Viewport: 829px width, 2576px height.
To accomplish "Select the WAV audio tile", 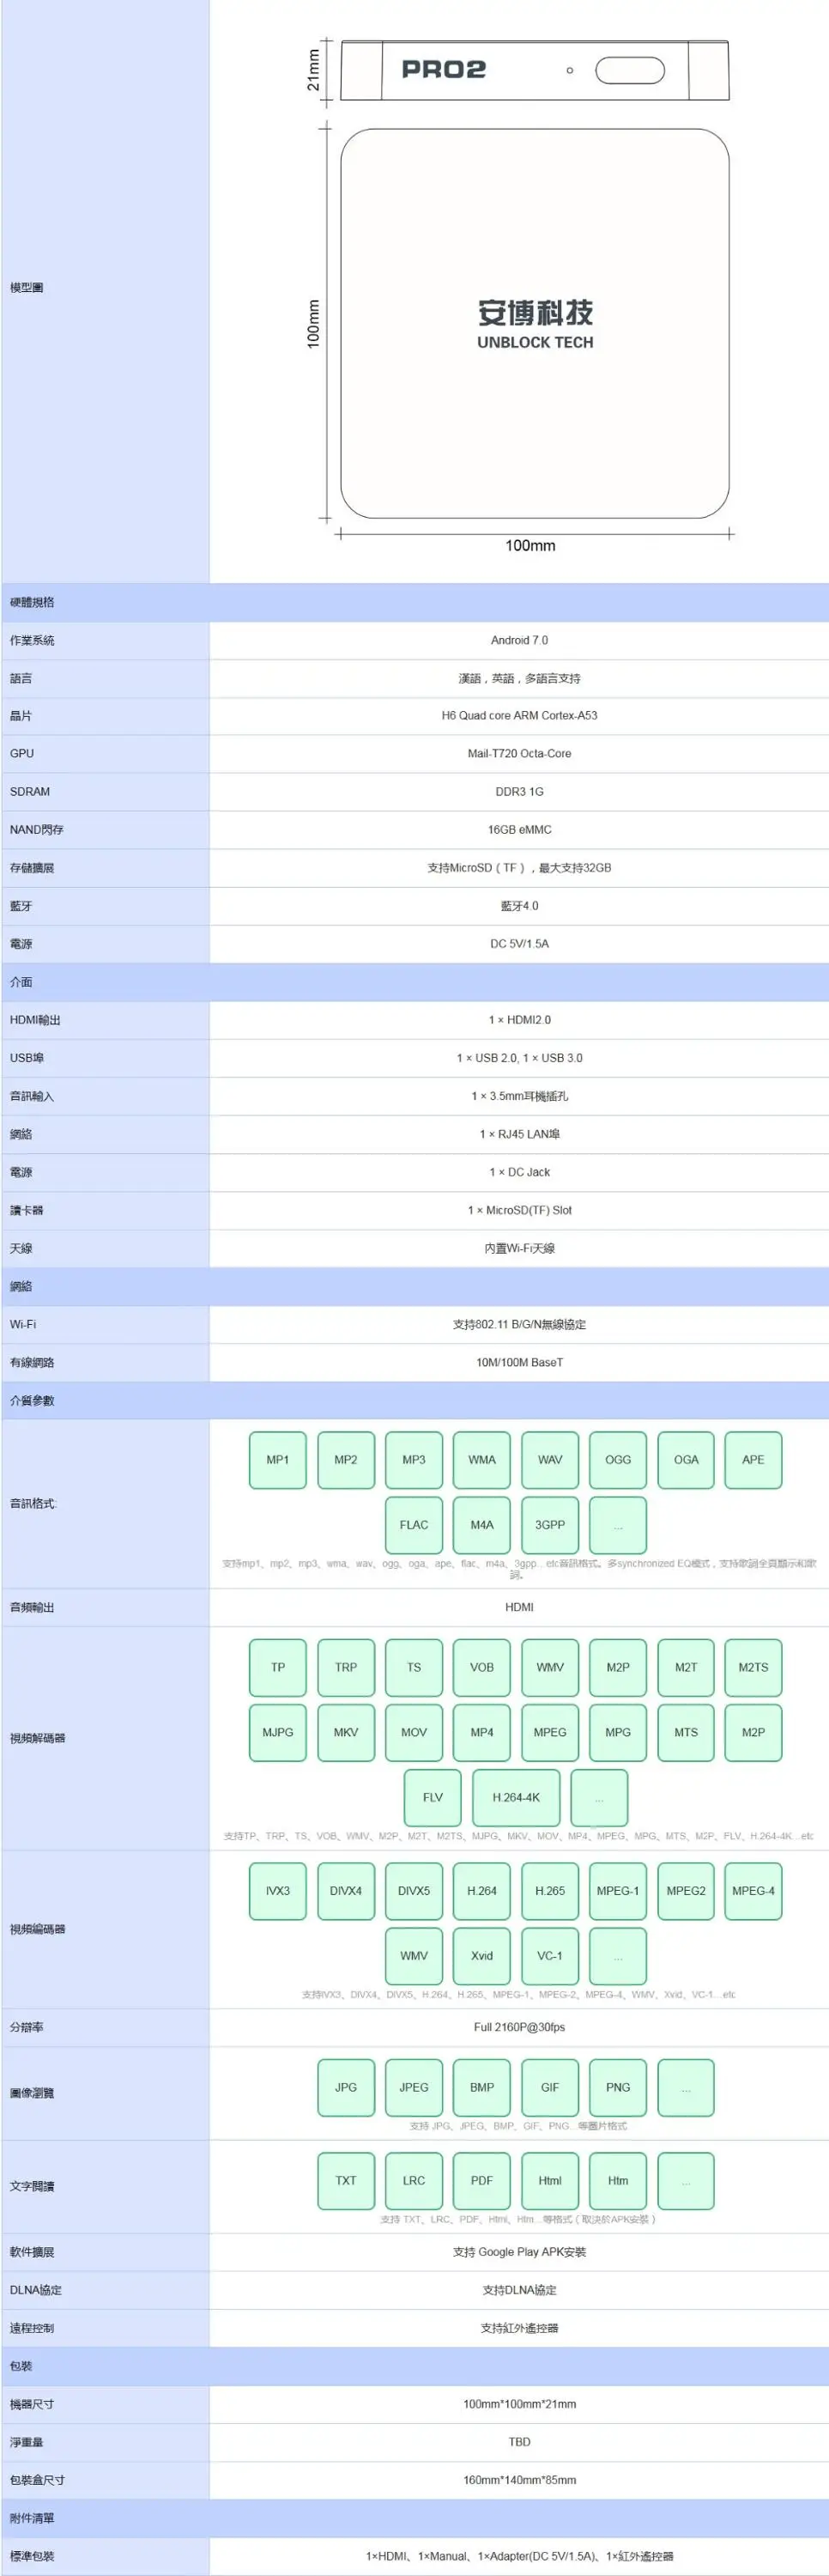I will point(549,1460).
